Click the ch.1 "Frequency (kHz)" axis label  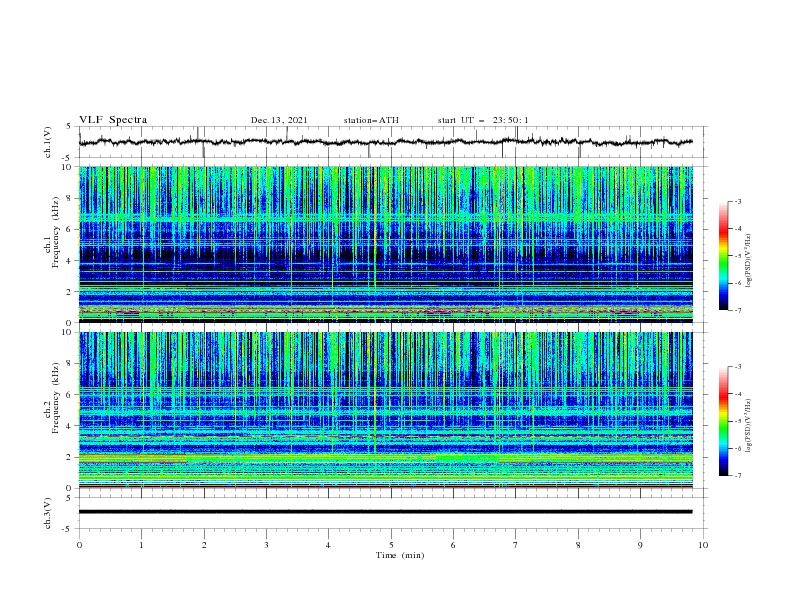(56, 232)
